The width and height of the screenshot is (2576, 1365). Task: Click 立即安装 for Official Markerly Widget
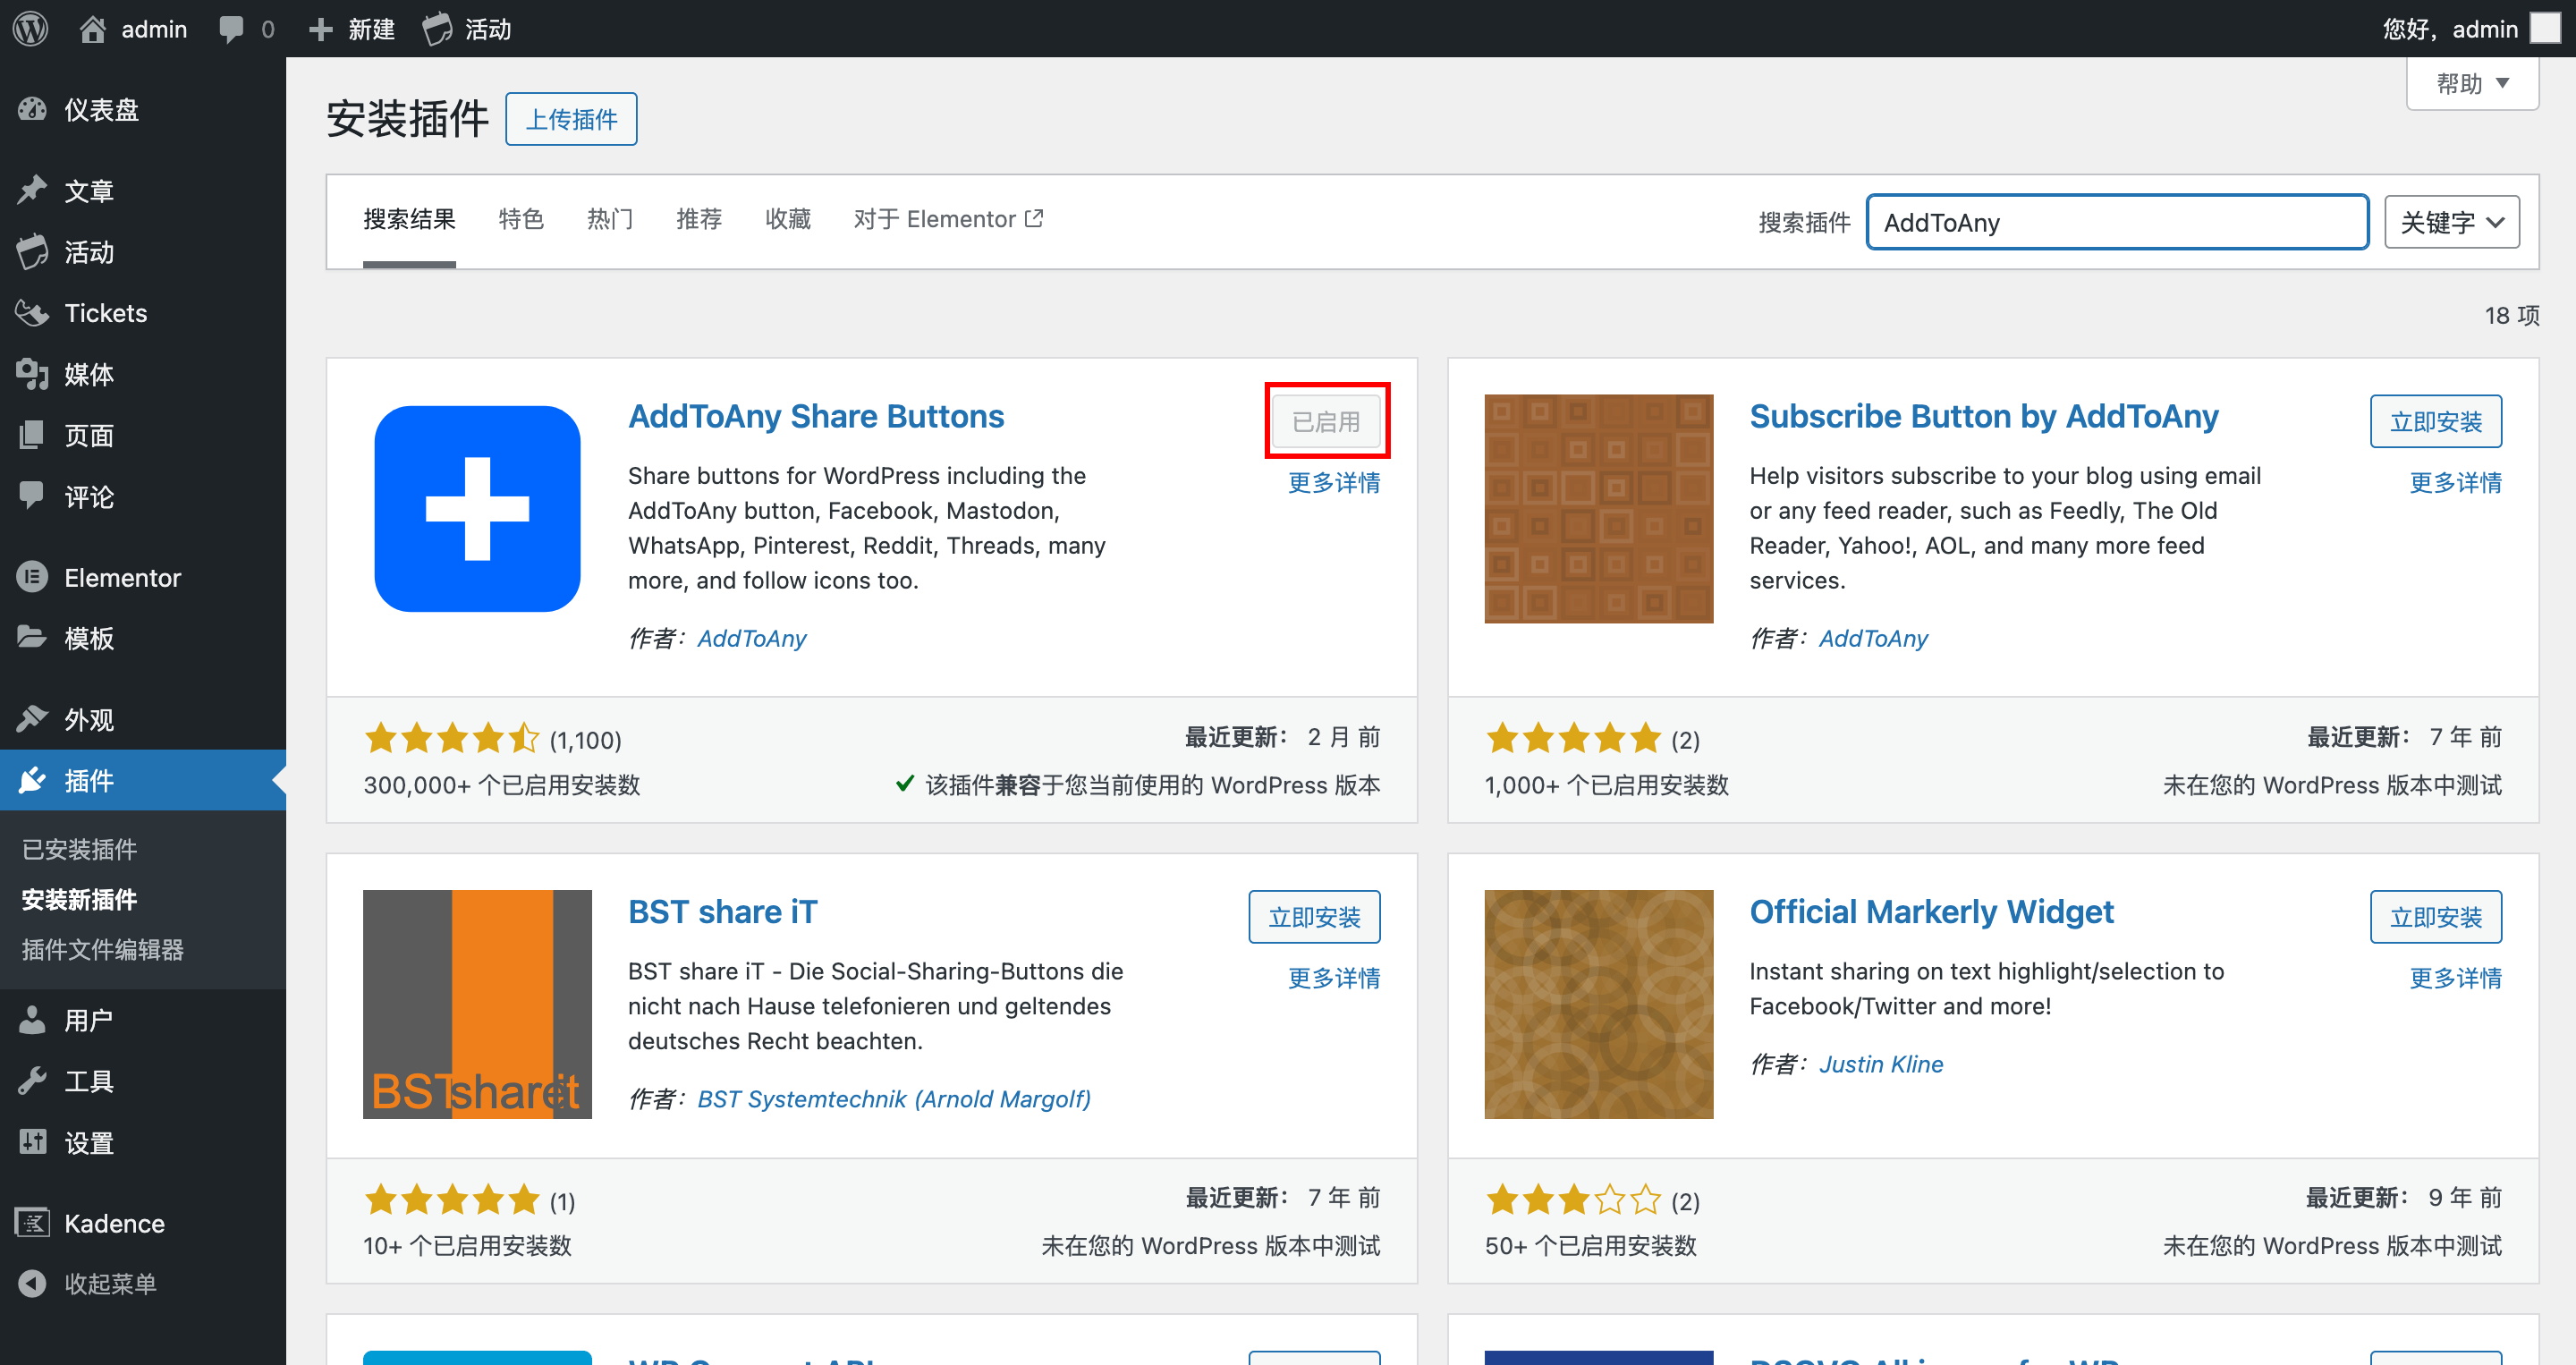click(2436, 917)
